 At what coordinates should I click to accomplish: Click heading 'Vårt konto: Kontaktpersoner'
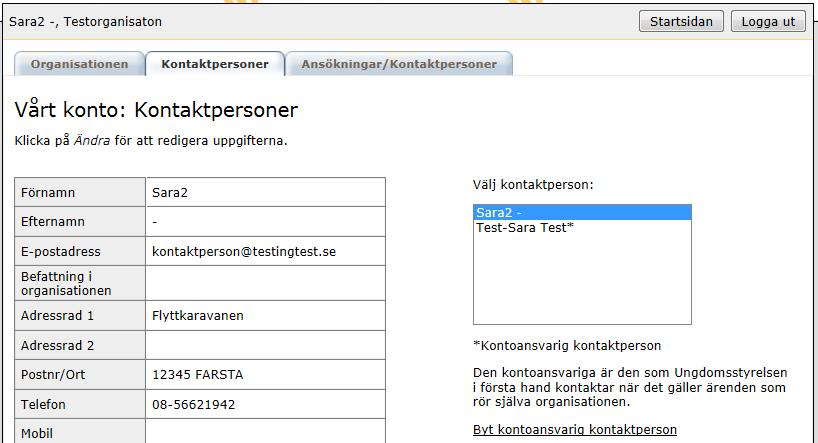pyautogui.click(x=156, y=109)
